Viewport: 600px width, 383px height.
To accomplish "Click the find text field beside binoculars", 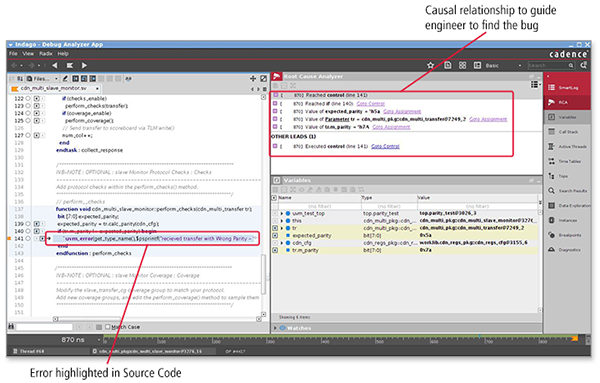I will 44,327.
